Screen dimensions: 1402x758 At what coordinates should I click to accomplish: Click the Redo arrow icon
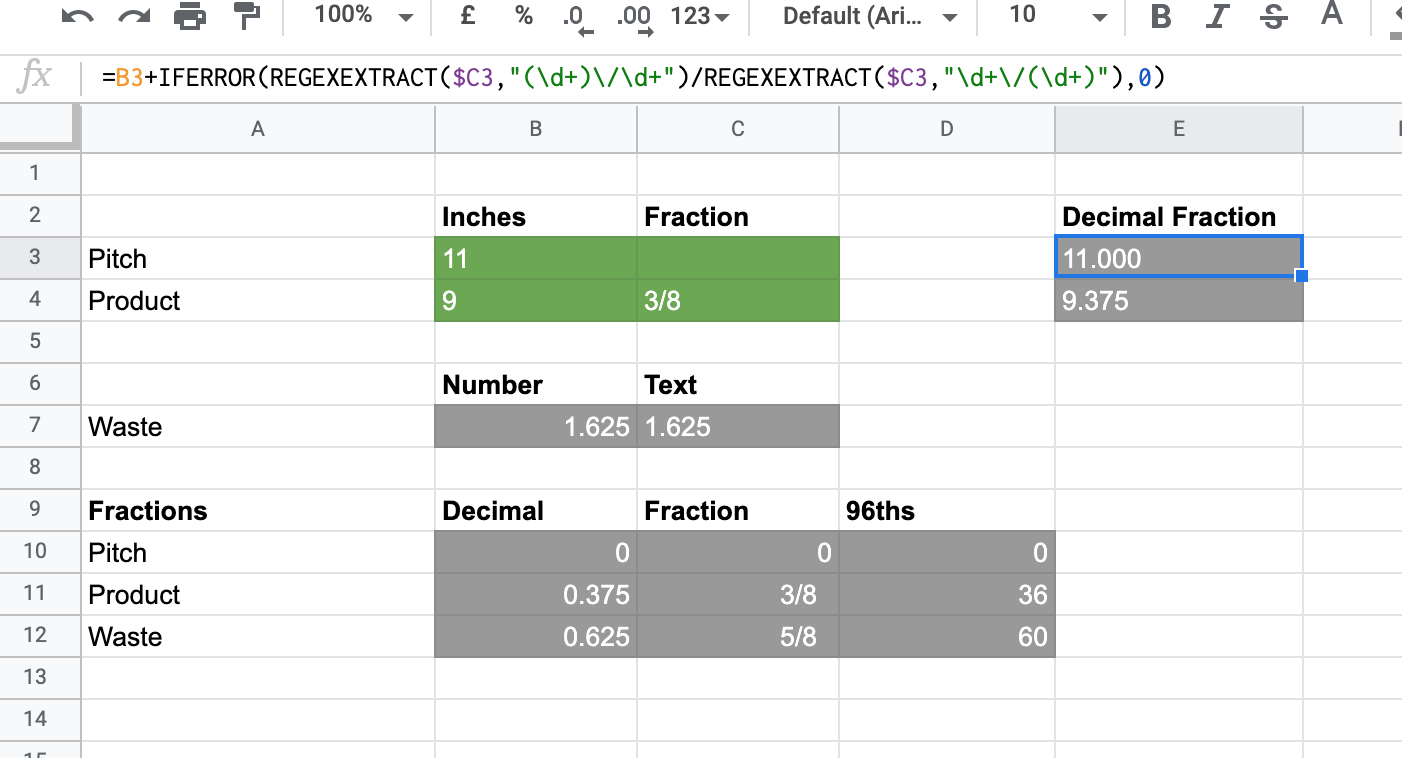[133, 16]
